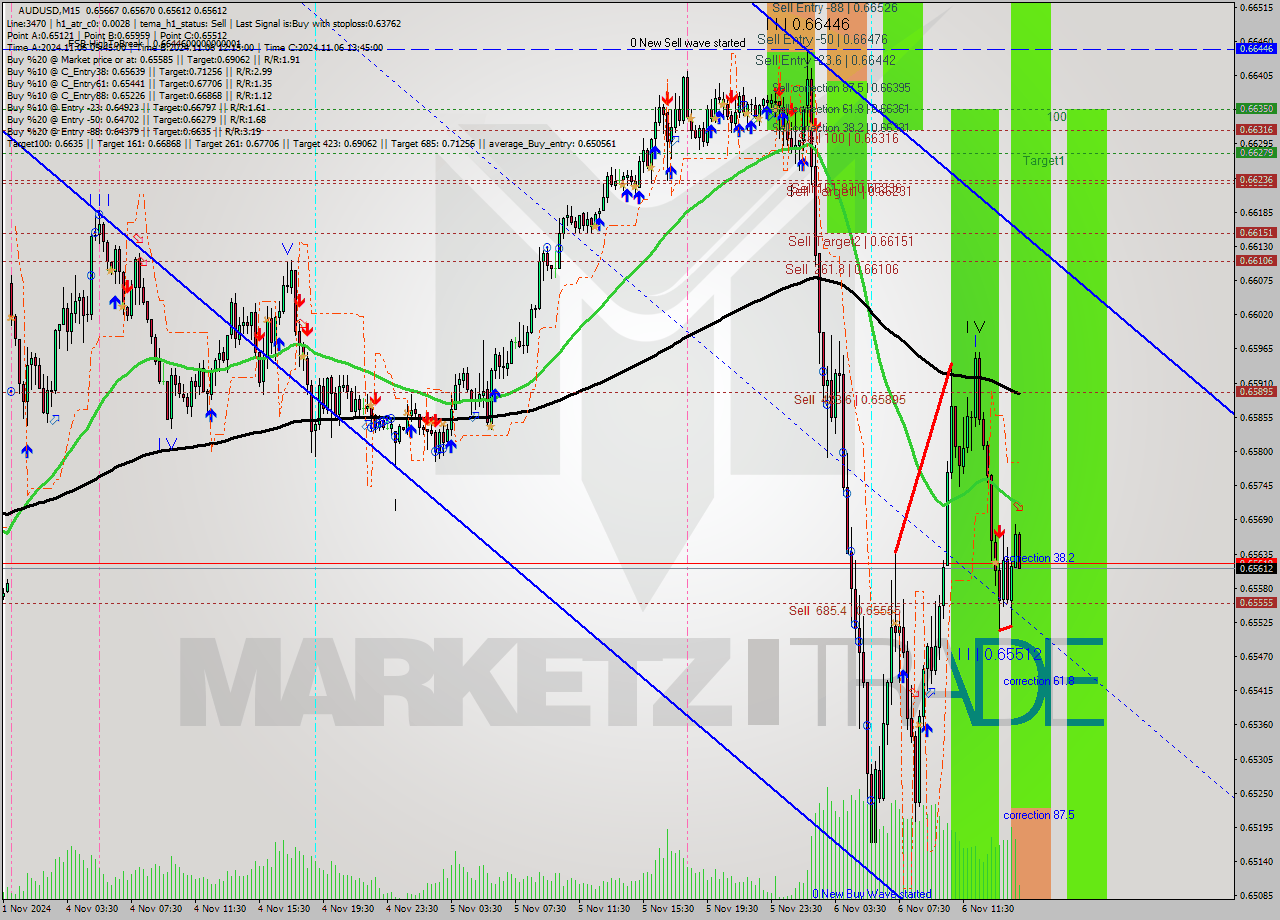Screen dimensions: 1280x920
Task: Click the '1 Nov 2024' time axis label
Action: [x=27, y=909]
